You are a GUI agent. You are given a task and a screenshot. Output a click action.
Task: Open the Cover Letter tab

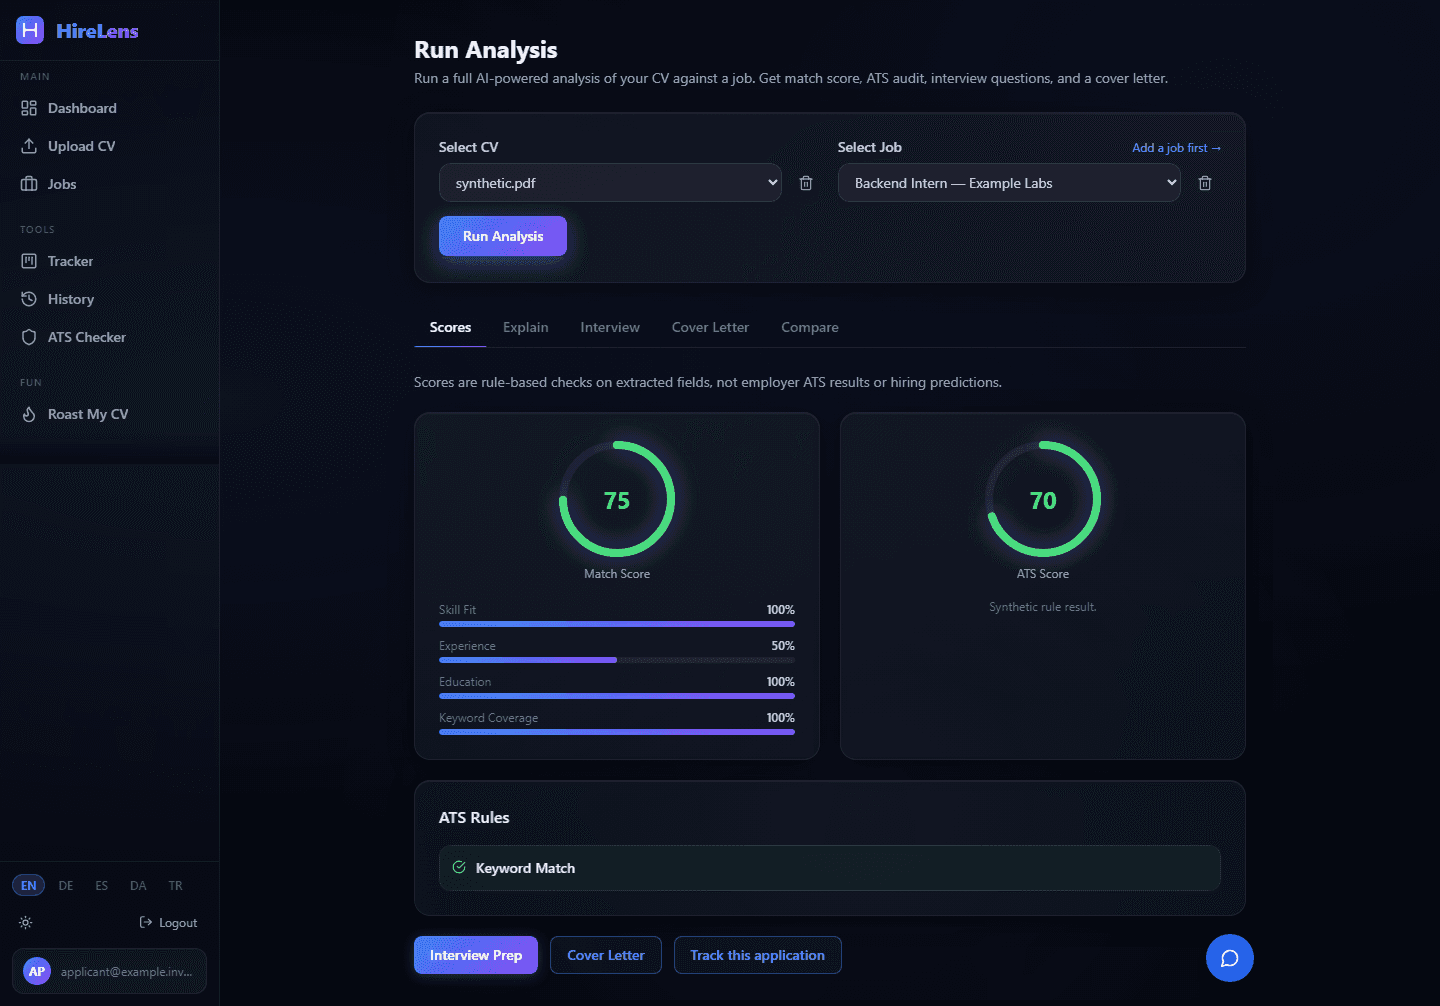(x=710, y=327)
